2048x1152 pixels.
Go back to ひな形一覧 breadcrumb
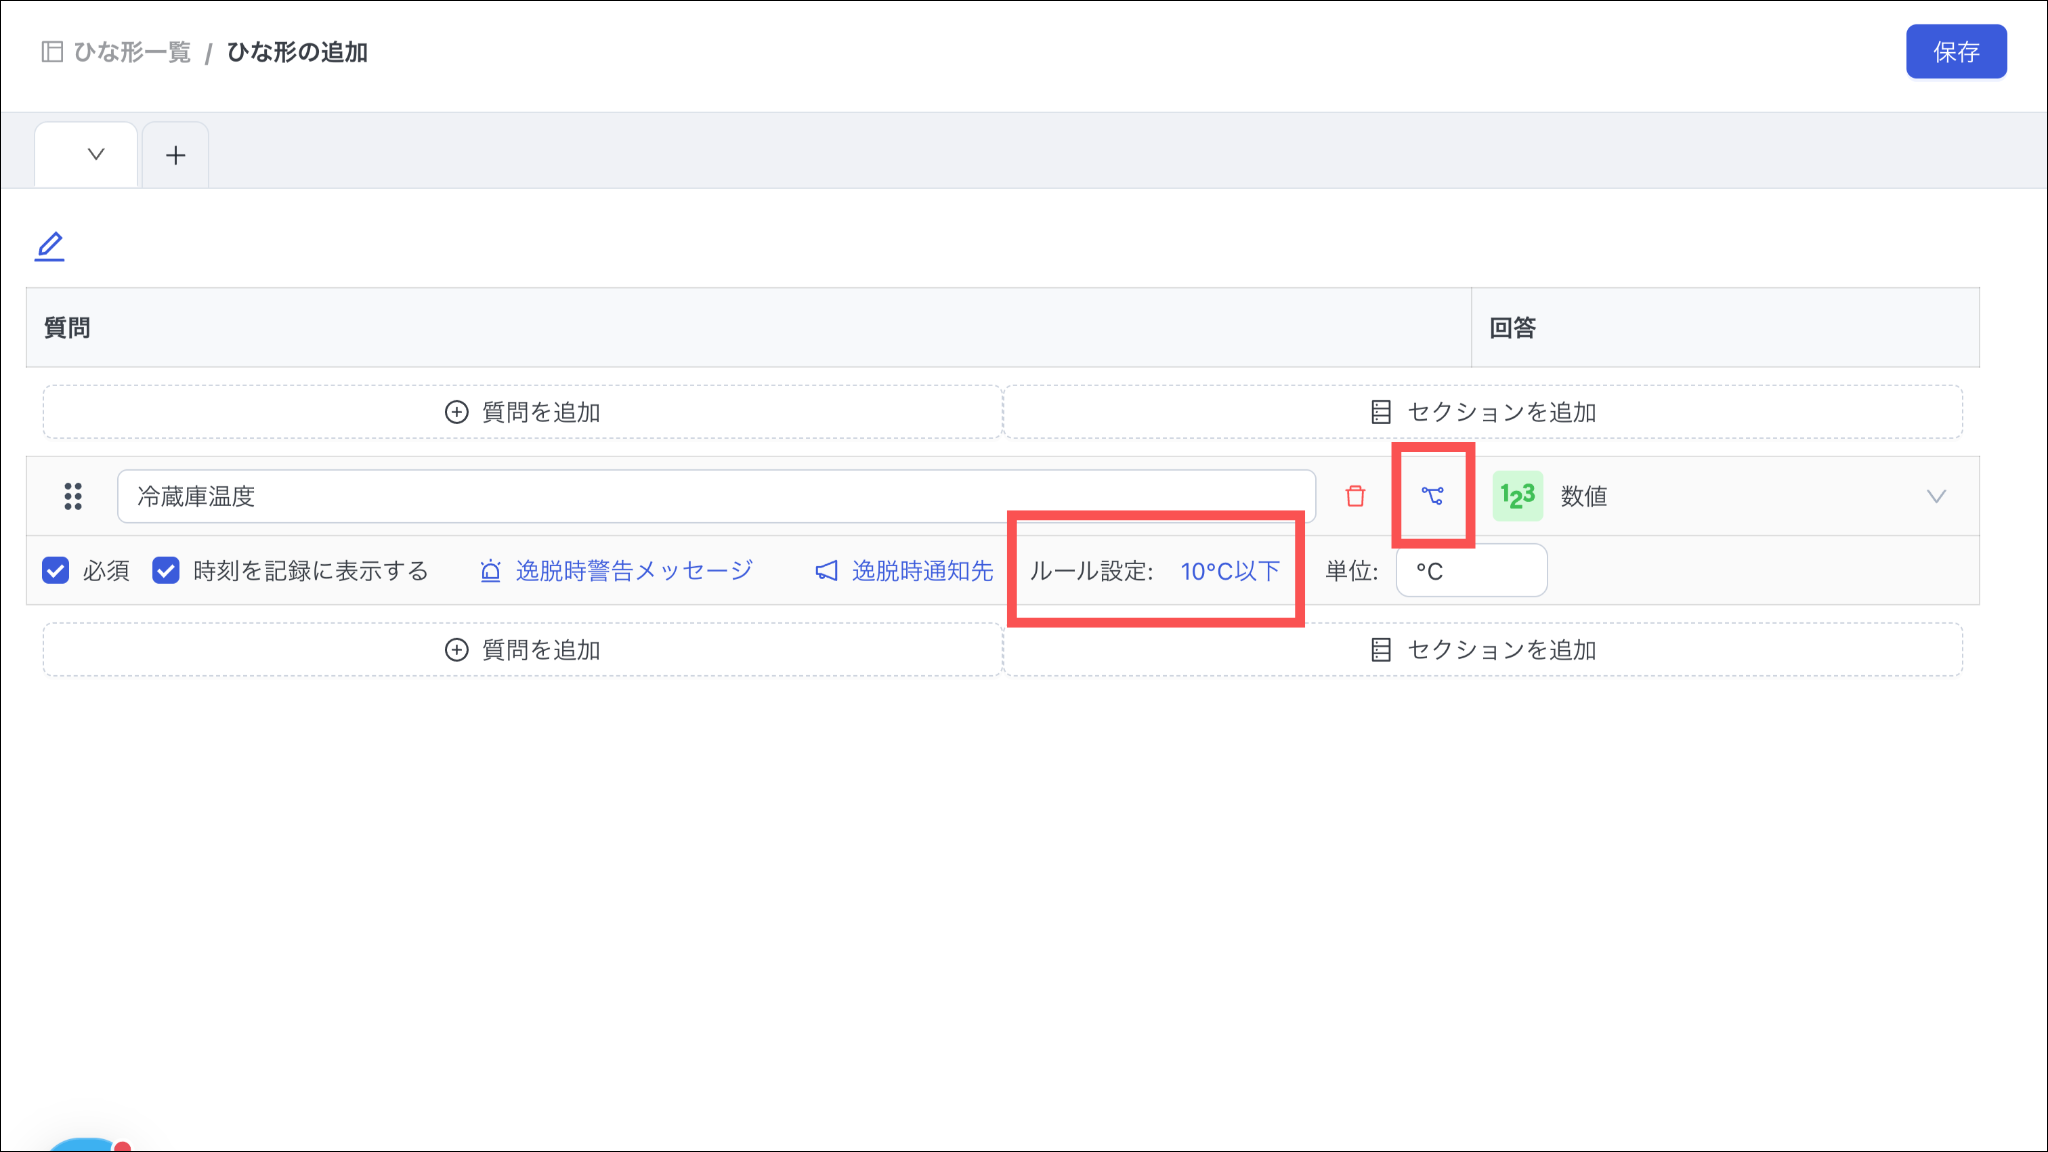pyautogui.click(x=132, y=52)
